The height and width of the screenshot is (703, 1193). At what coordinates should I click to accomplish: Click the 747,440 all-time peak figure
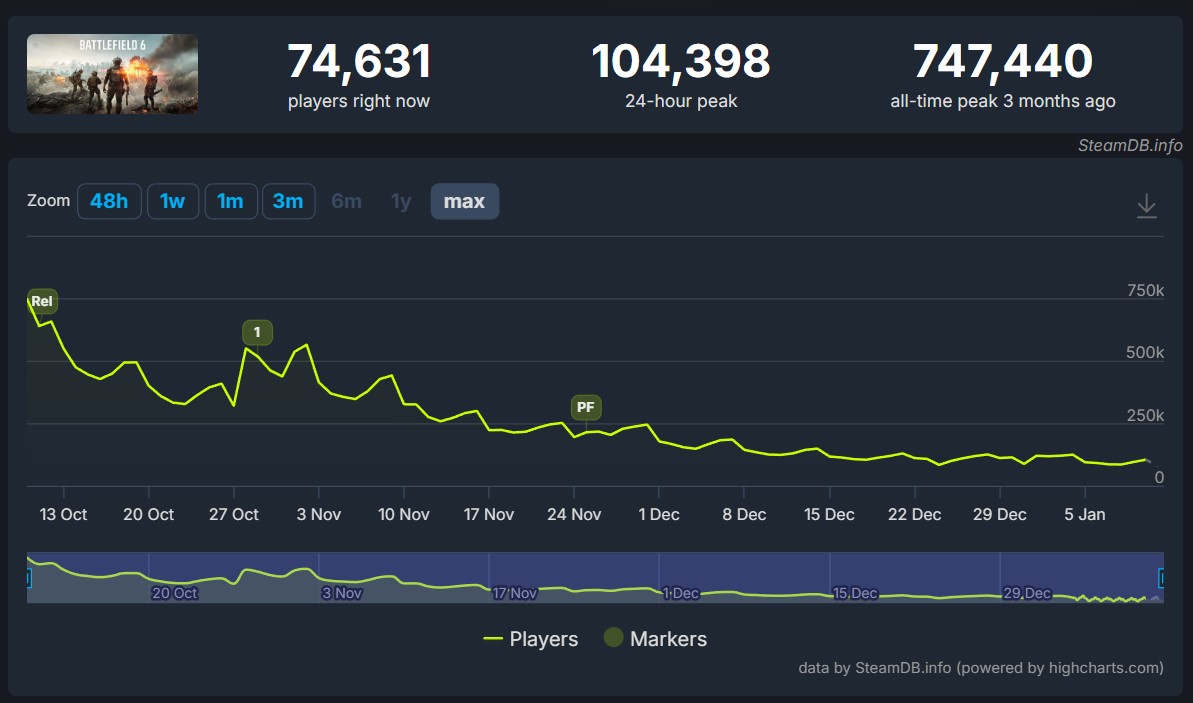click(x=1002, y=62)
